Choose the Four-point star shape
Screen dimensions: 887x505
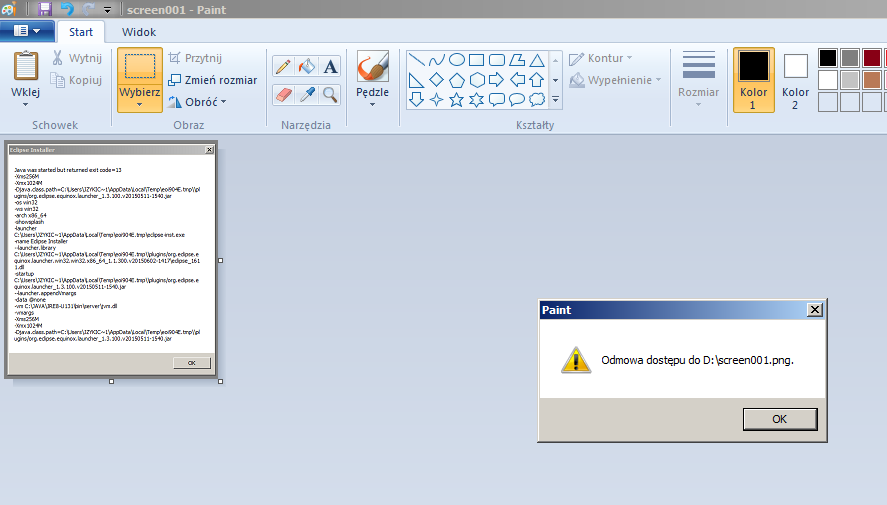pos(436,100)
